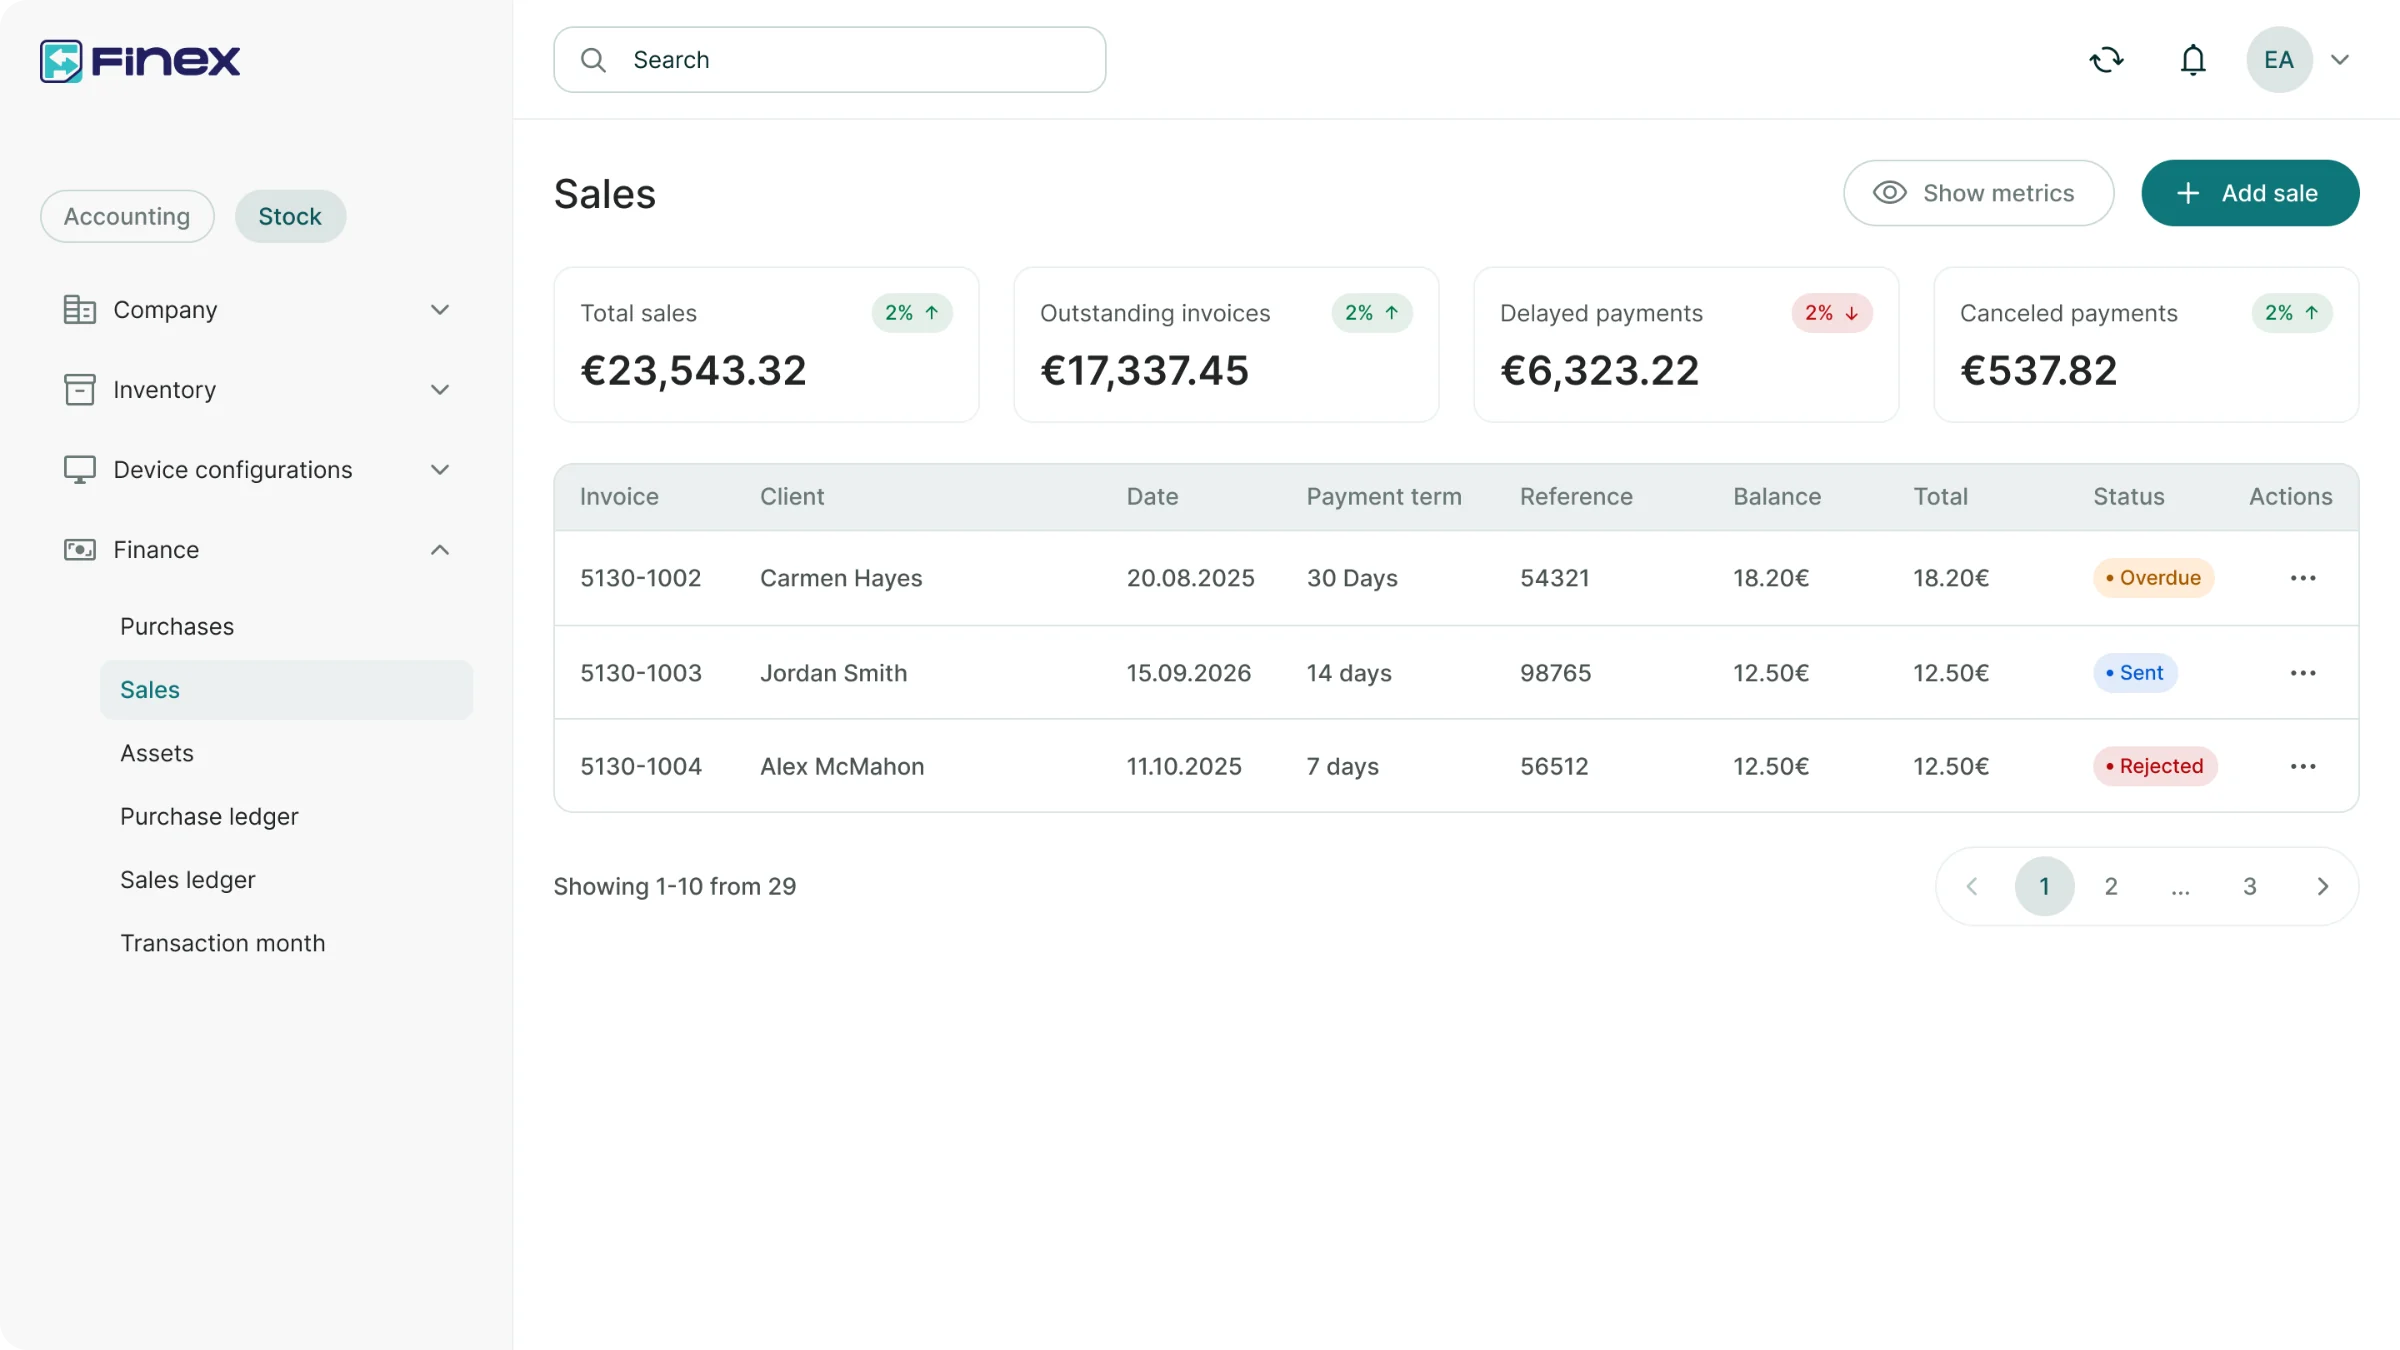Select the Stock mode pill
This screenshot has height=1350, width=2400.
pyautogui.click(x=290, y=216)
